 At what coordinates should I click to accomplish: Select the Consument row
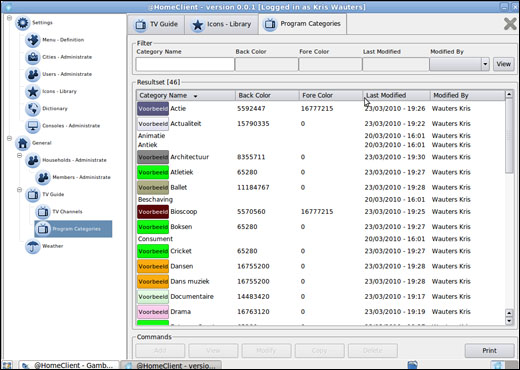click(x=321, y=239)
